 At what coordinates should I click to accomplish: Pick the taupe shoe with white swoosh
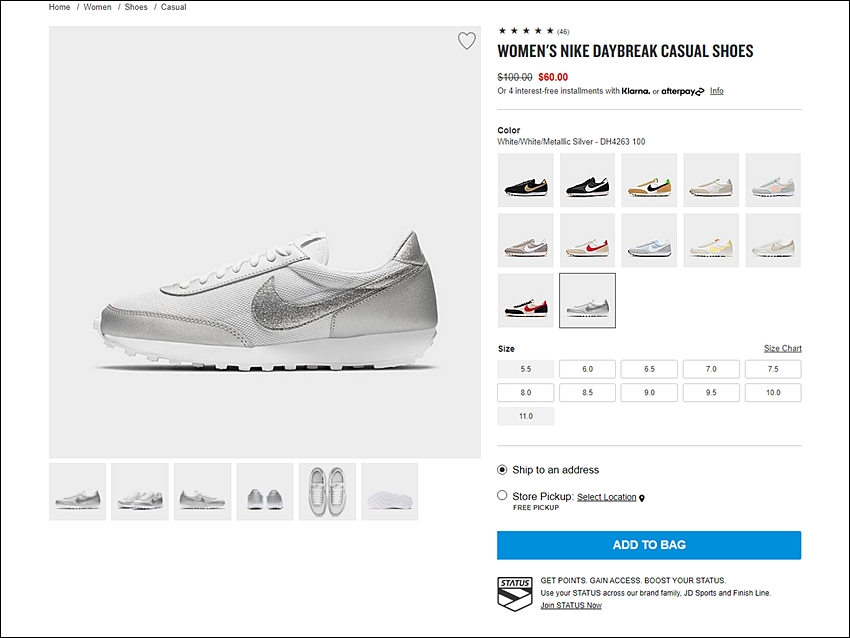[x=525, y=240]
